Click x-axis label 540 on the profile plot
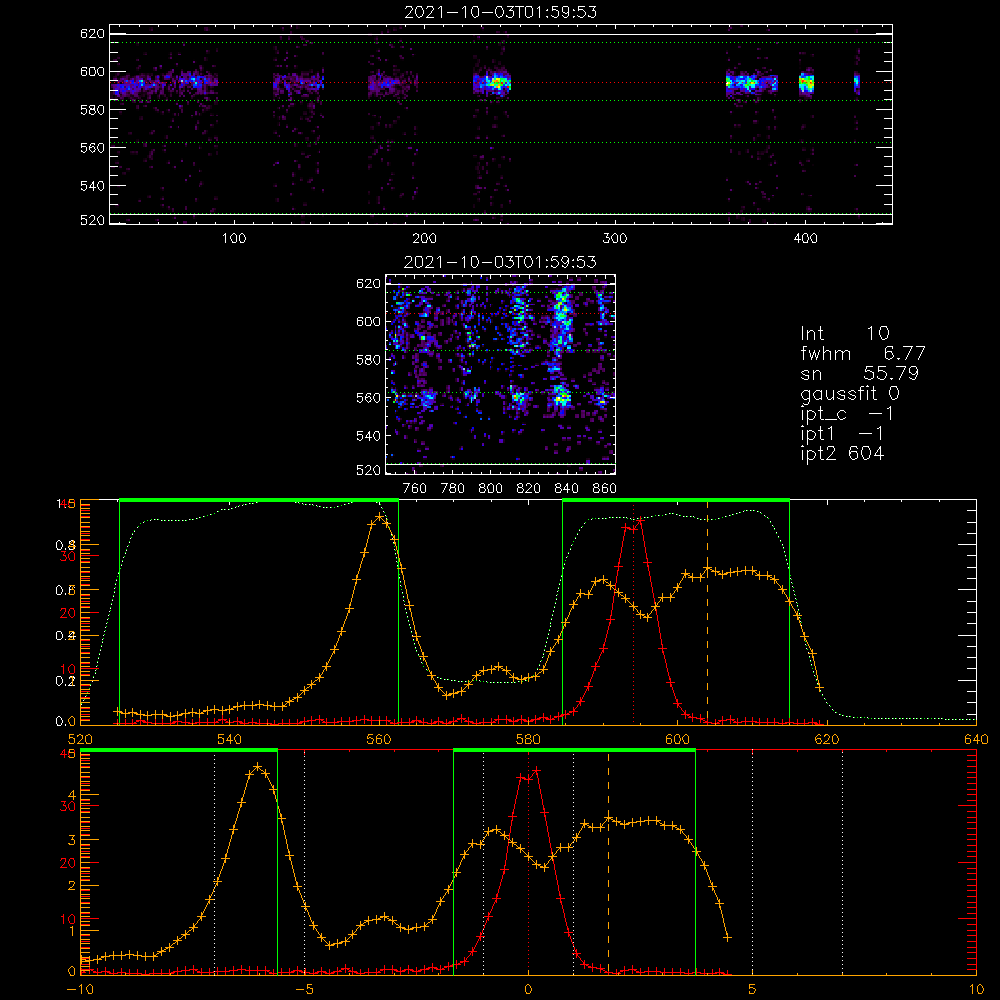The width and height of the screenshot is (1000, 1000). point(230,739)
